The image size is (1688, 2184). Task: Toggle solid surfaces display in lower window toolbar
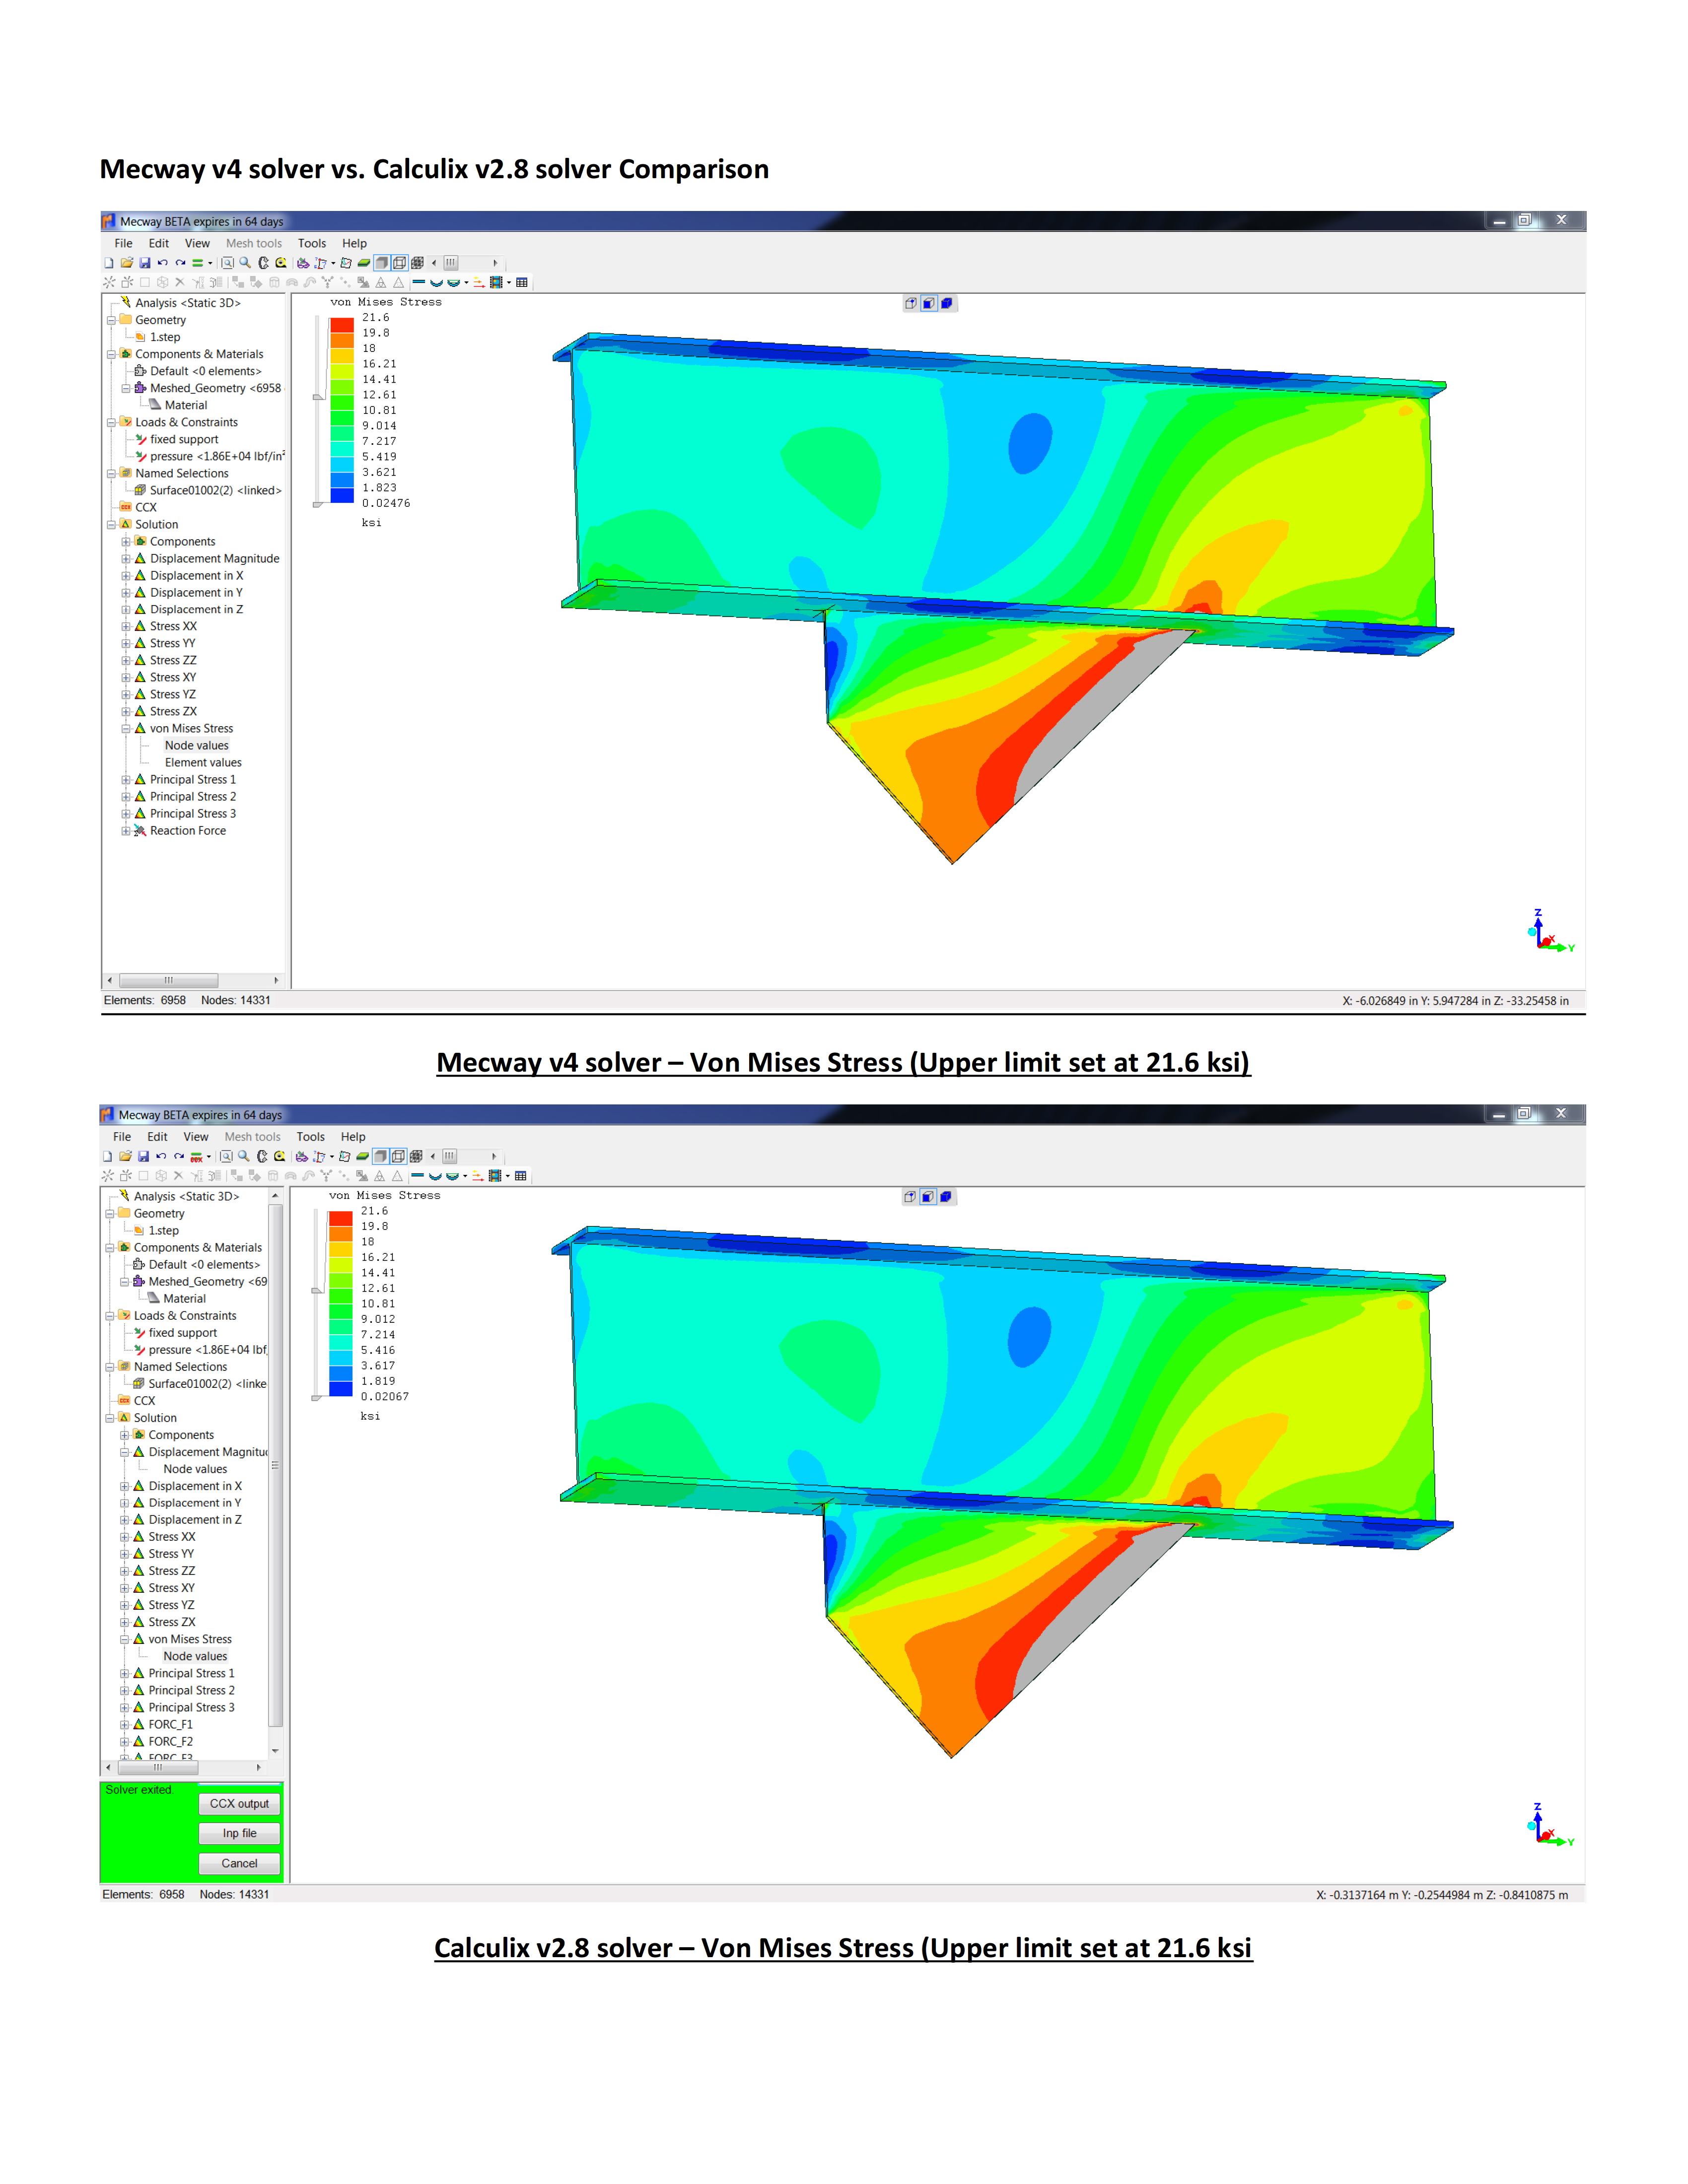coord(380,1157)
